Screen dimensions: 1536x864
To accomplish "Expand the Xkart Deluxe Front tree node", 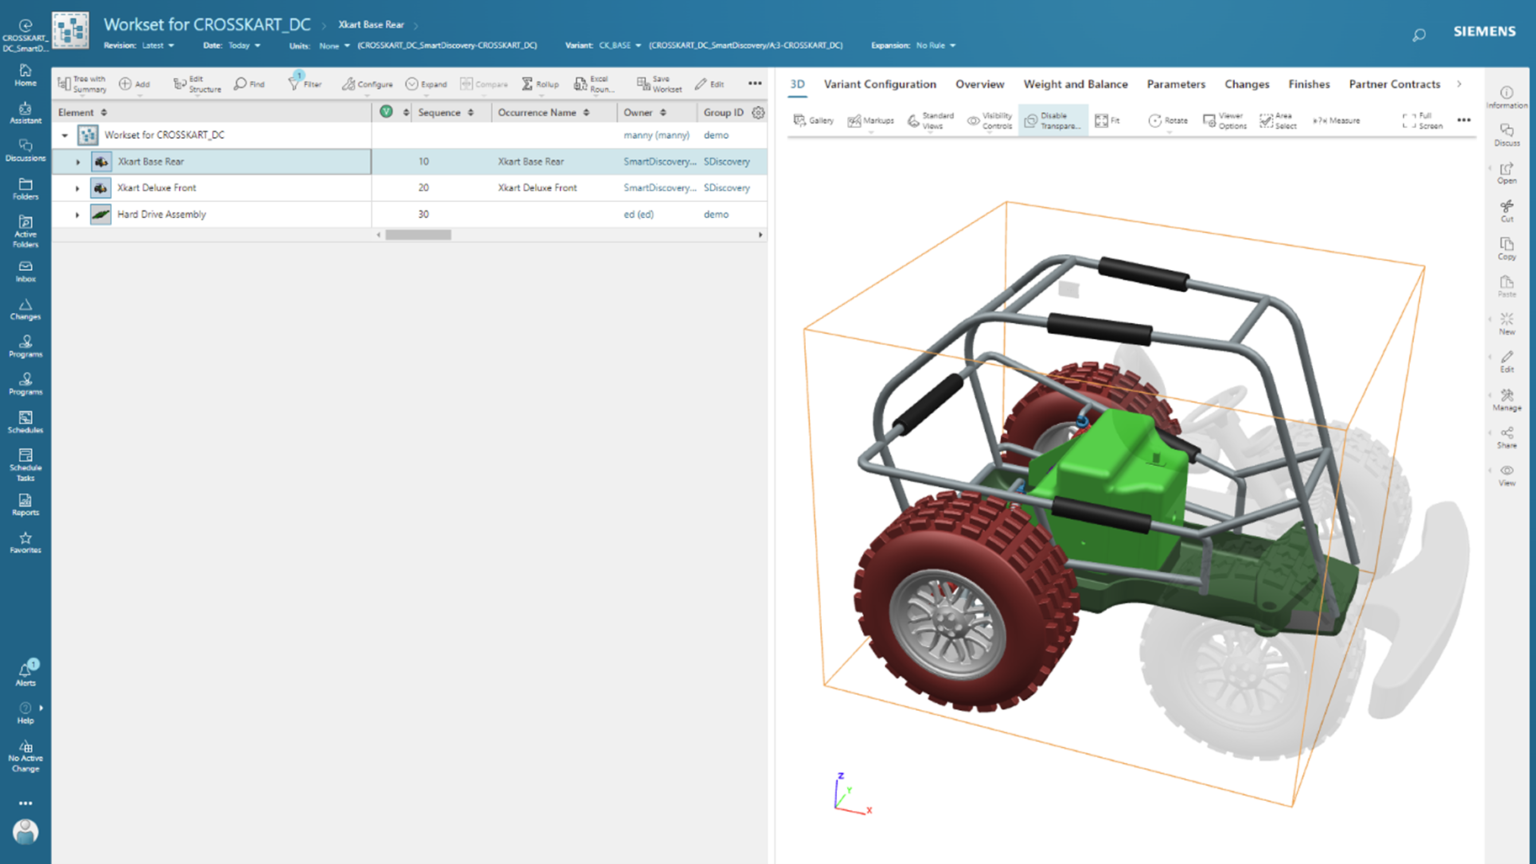I will 77,187.
